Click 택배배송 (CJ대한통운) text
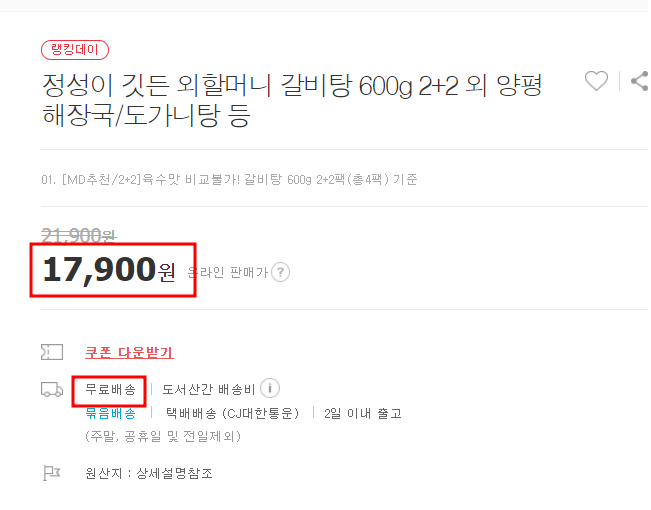651x510 pixels. pos(232,413)
